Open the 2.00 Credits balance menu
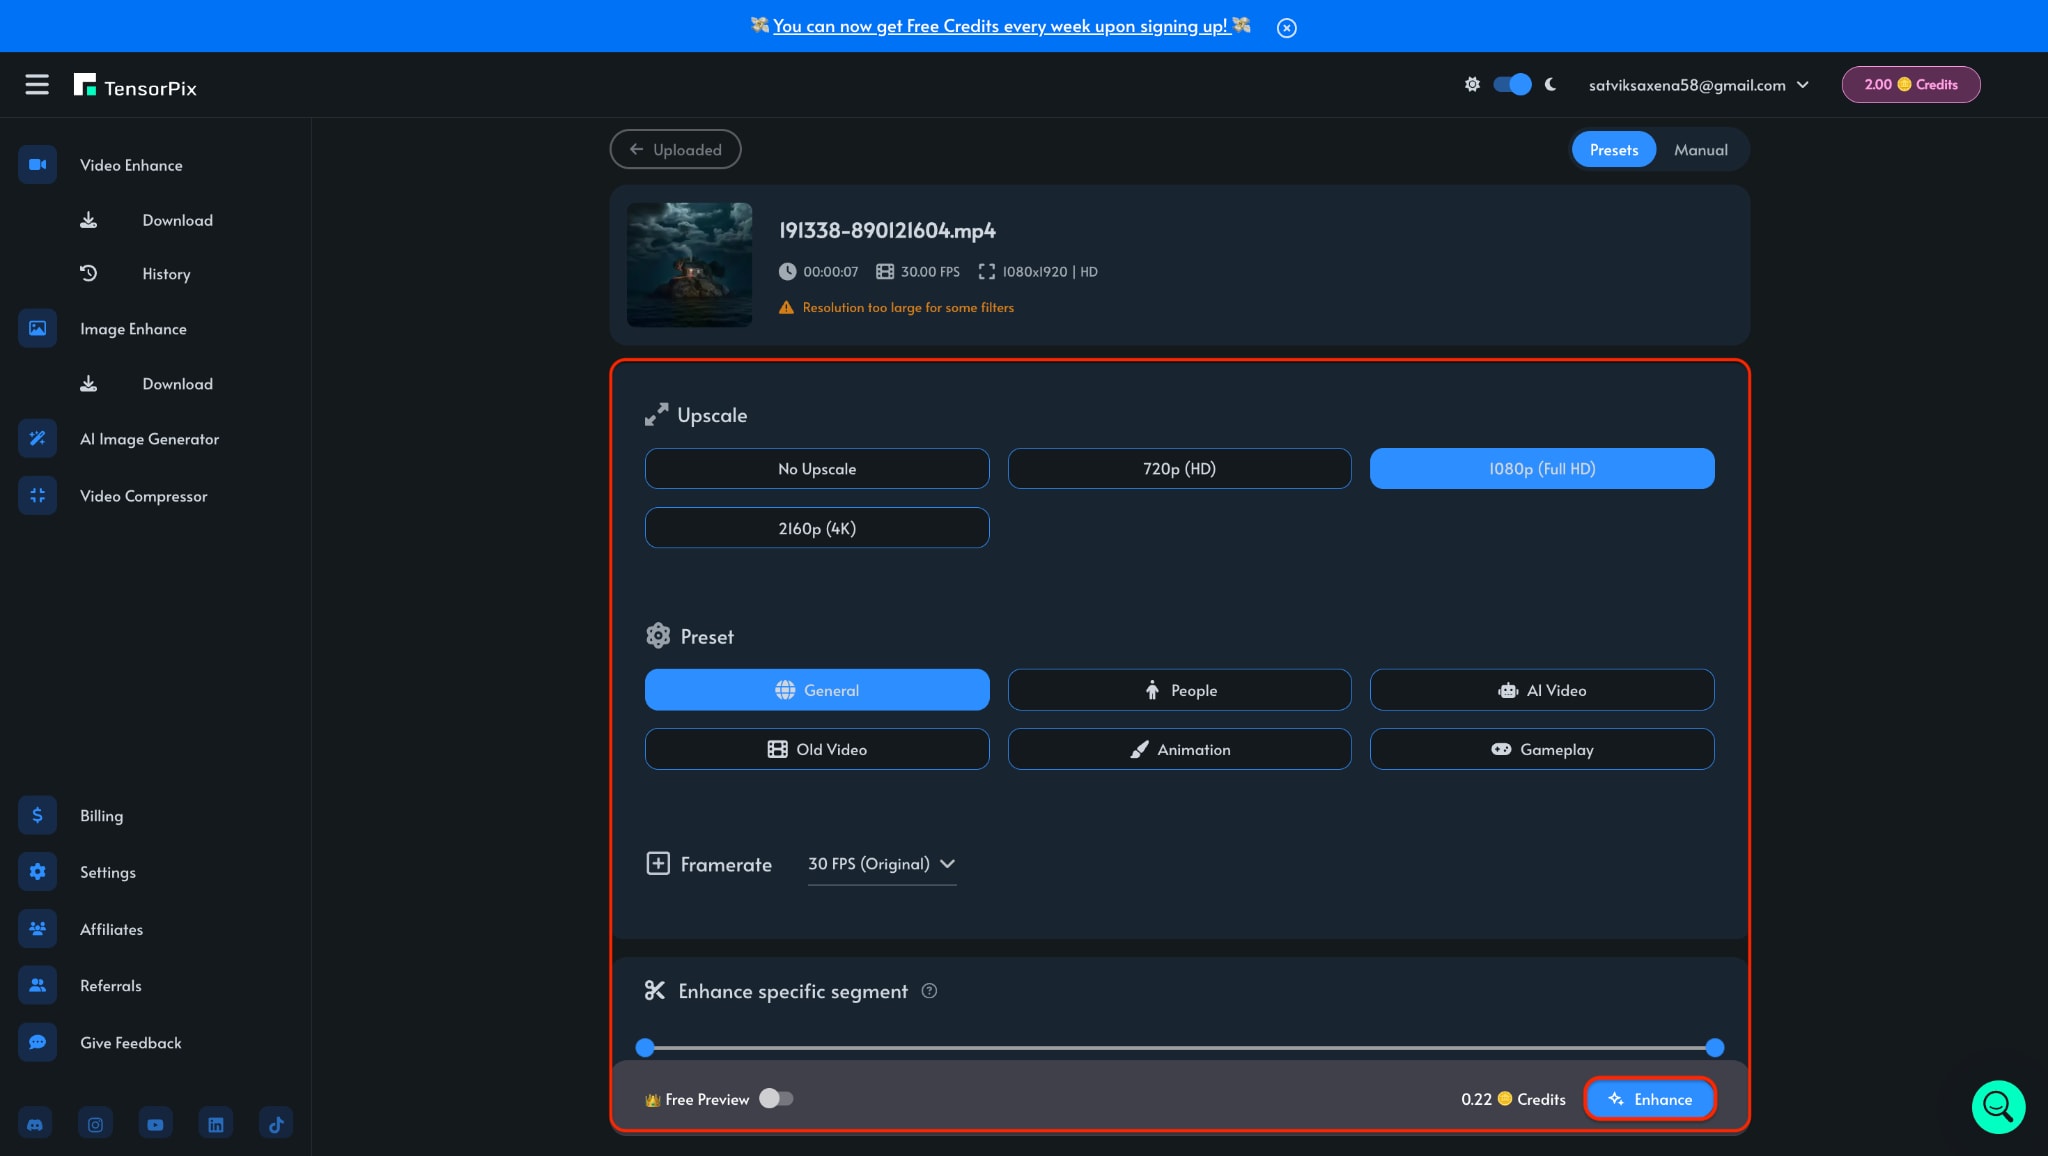 [1910, 85]
